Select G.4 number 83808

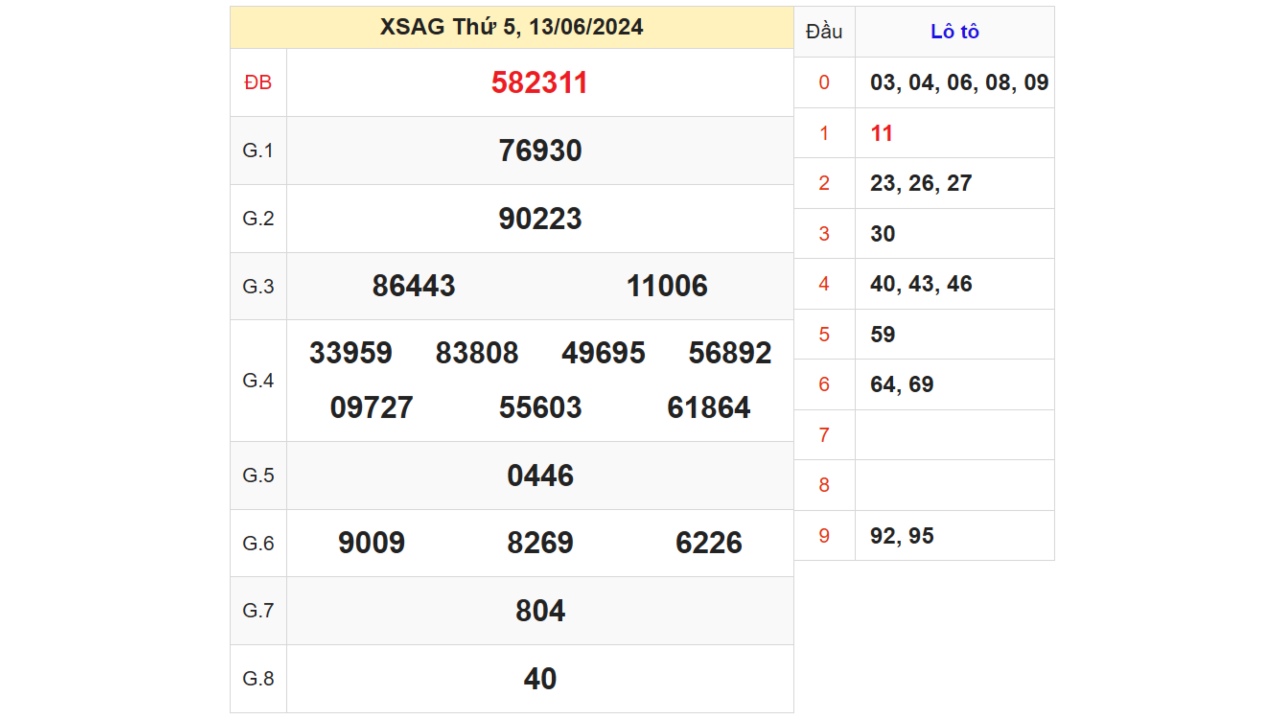point(477,353)
